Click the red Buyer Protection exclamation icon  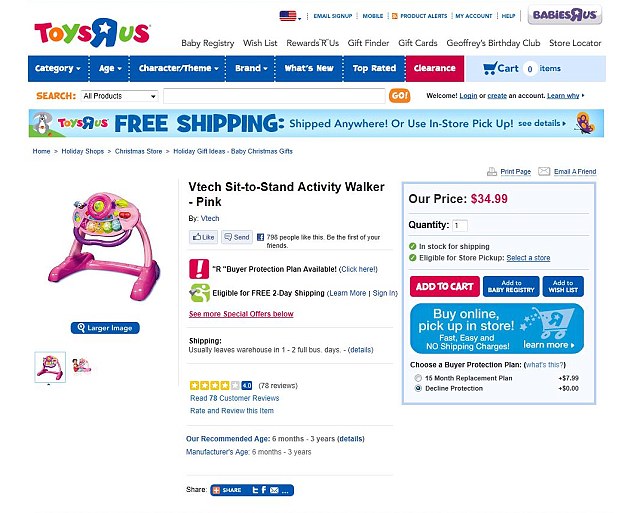pyautogui.click(x=199, y=269)
